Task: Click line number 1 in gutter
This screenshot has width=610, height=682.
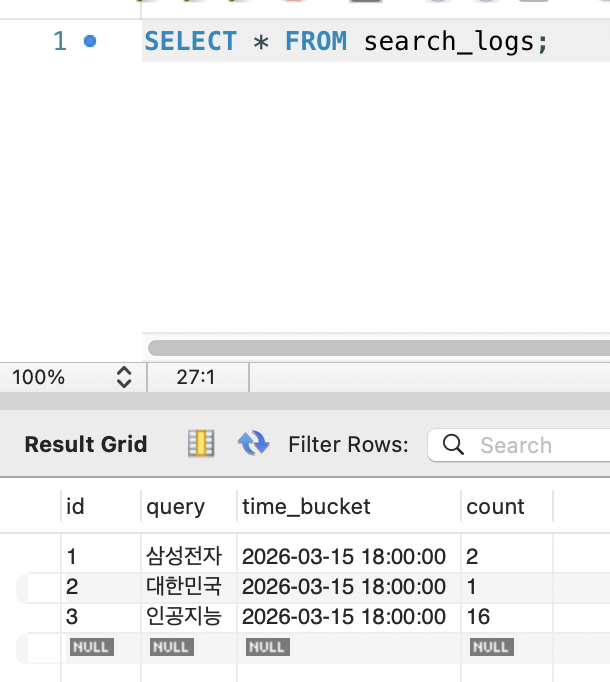Action: click(x=59, y=42)
